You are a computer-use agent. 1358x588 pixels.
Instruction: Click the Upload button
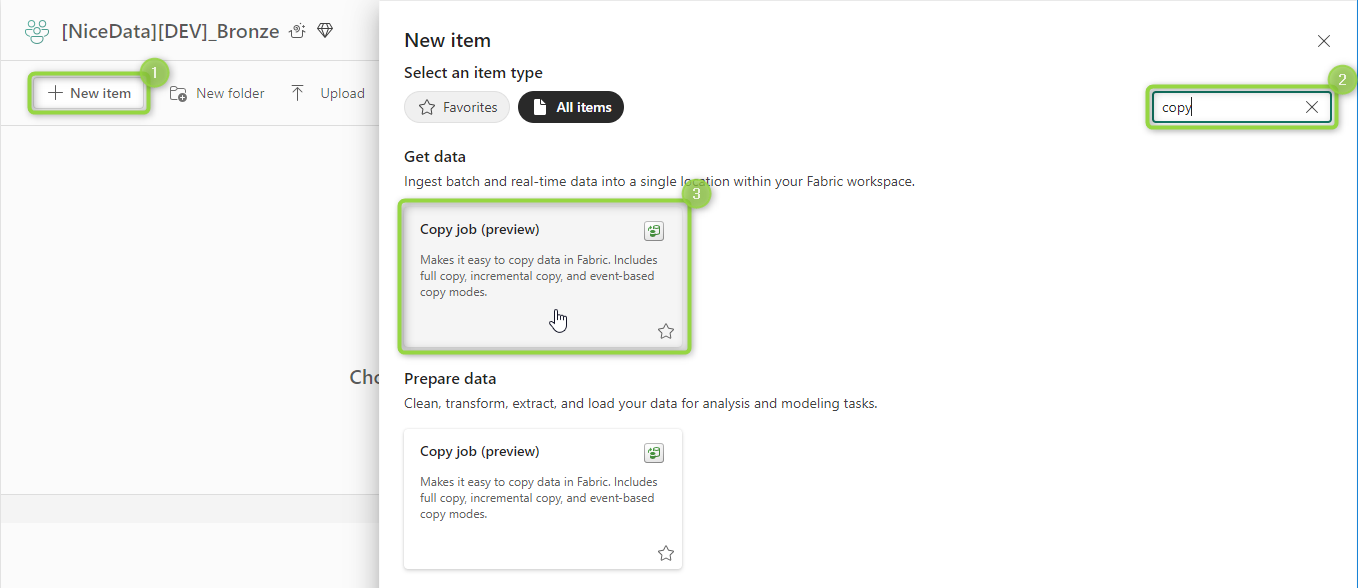pyautogui.click(x=327, y=93)
